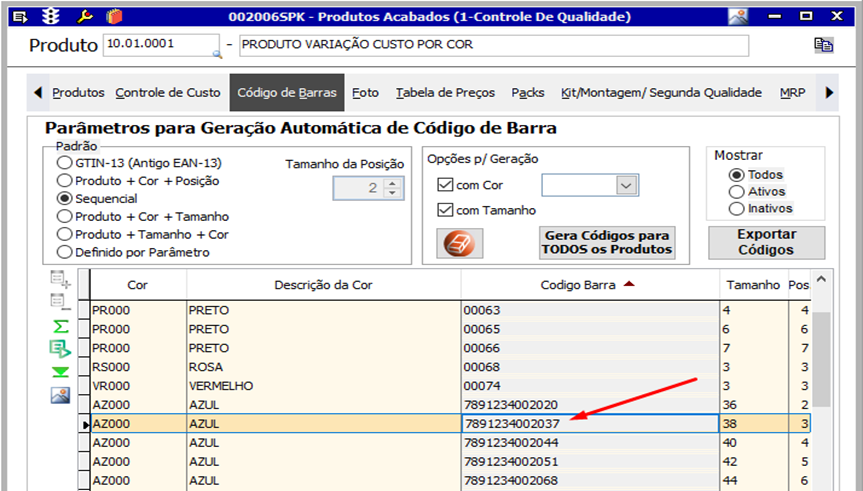863x491 pixels.
Task: Click the Tamanho da Posição value field
Action: coord(359,188)
